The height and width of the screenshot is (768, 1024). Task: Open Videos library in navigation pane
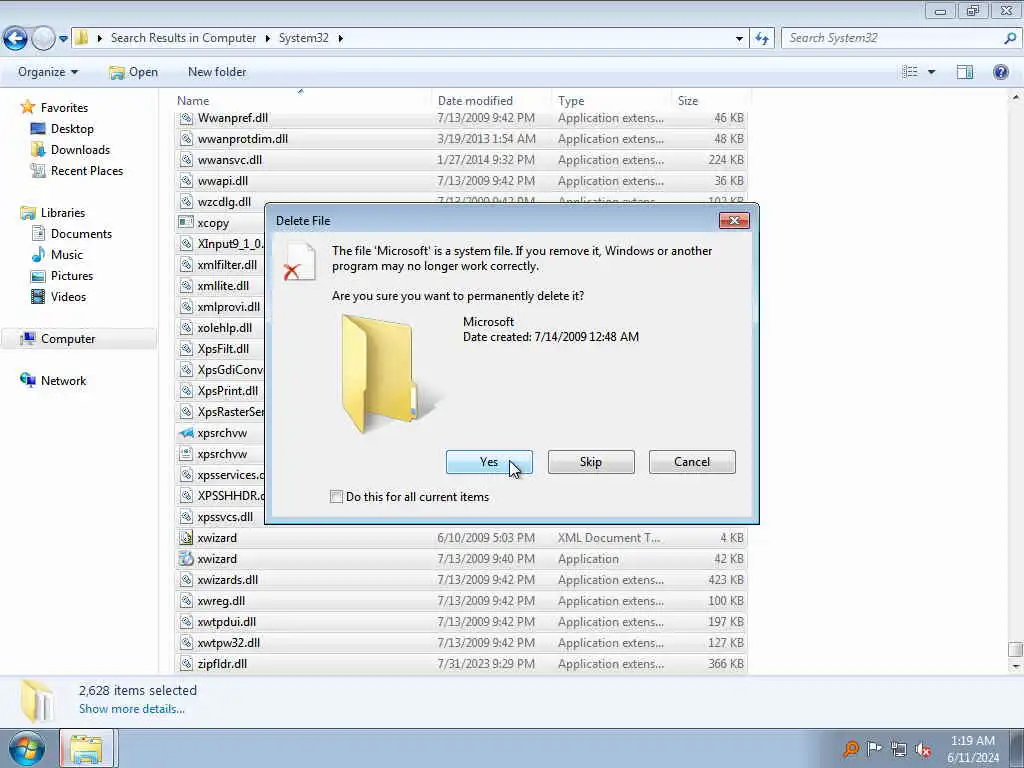(x=59, y=296)
